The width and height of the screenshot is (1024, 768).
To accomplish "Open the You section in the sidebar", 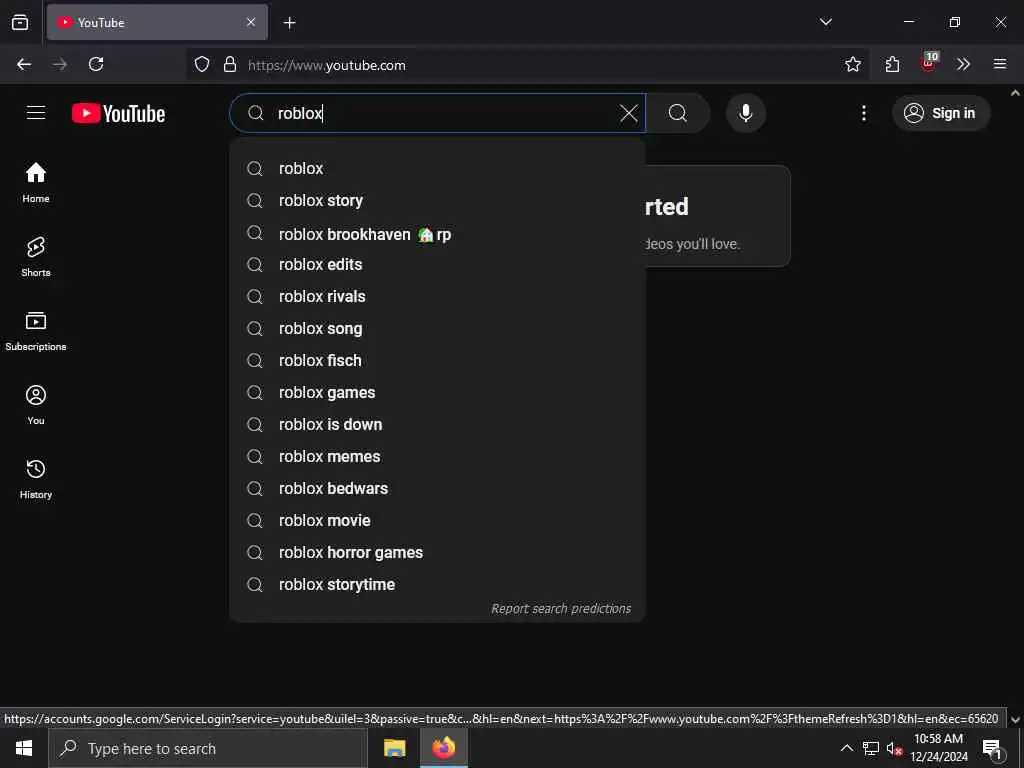I will (x=36, y=404).
